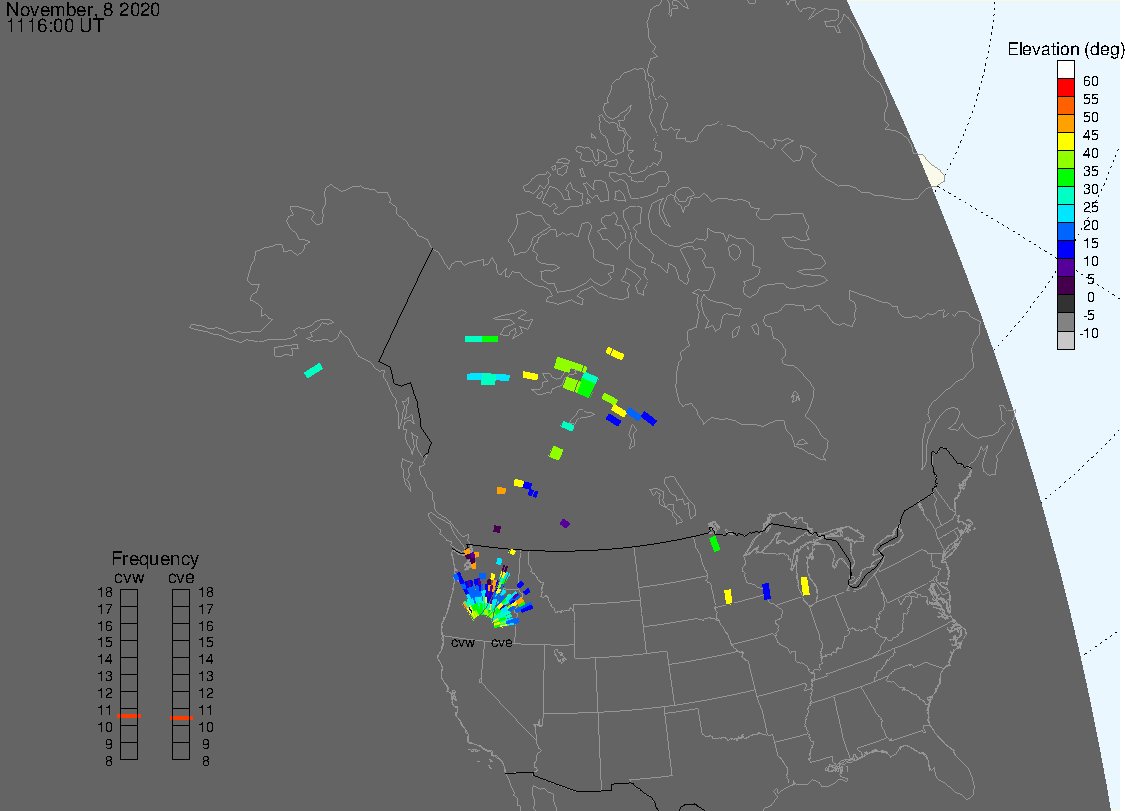This screenshot has height=811, width=1125.
Task: Click the red marker on cvw frequency bar
Action: click(x=129, y=716)
